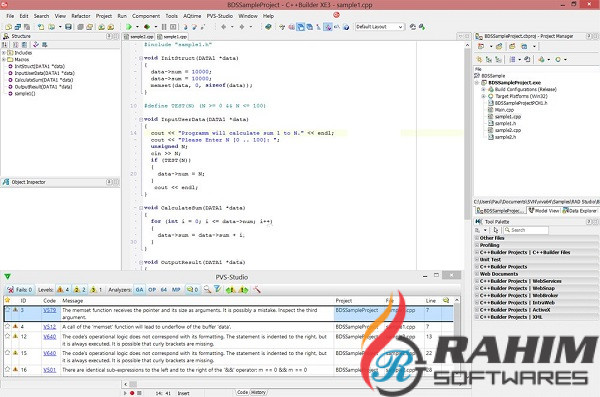Click the favorite star for message ID 4
Viewport: 600px width, 397px height.
point(7,327)
